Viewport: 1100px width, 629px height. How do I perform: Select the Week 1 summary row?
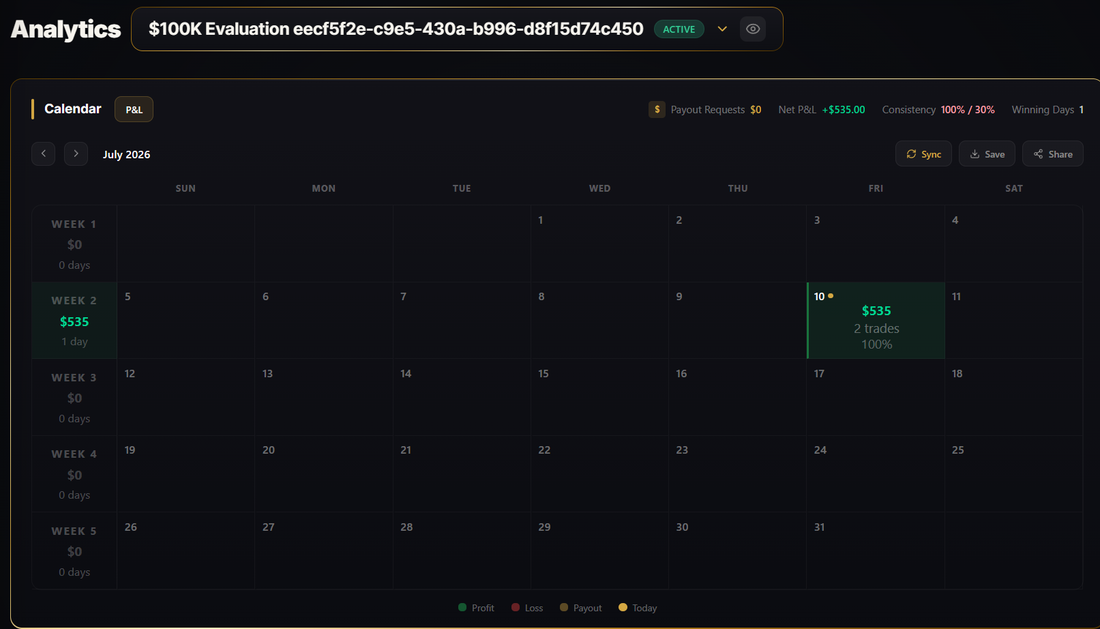tap(74, 244)
